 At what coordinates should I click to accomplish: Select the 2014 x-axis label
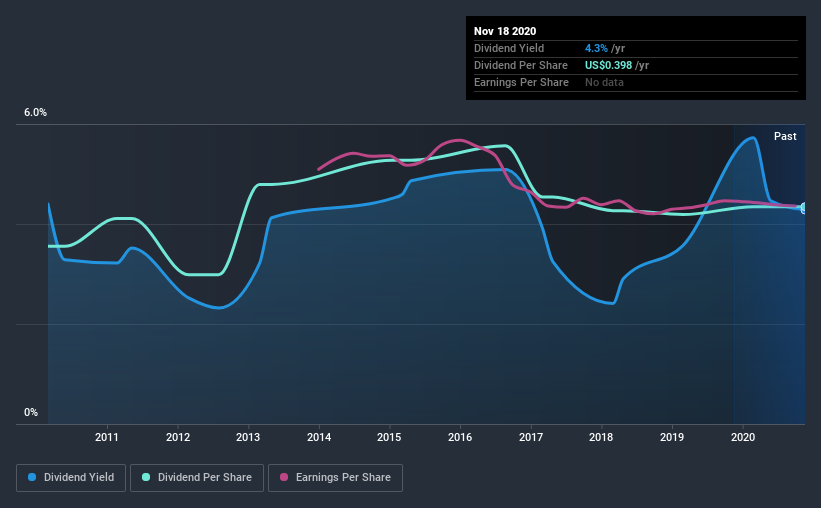[319, 437]
